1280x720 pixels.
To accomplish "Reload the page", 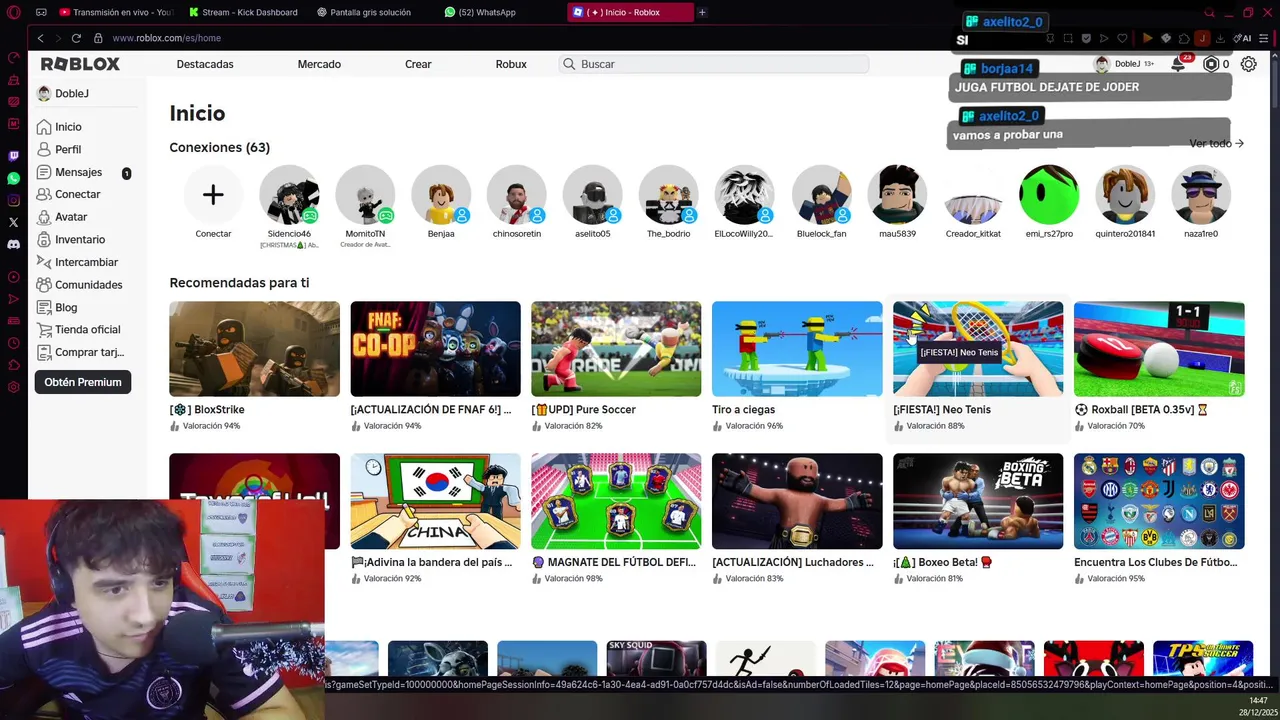I will click(77, 38).
